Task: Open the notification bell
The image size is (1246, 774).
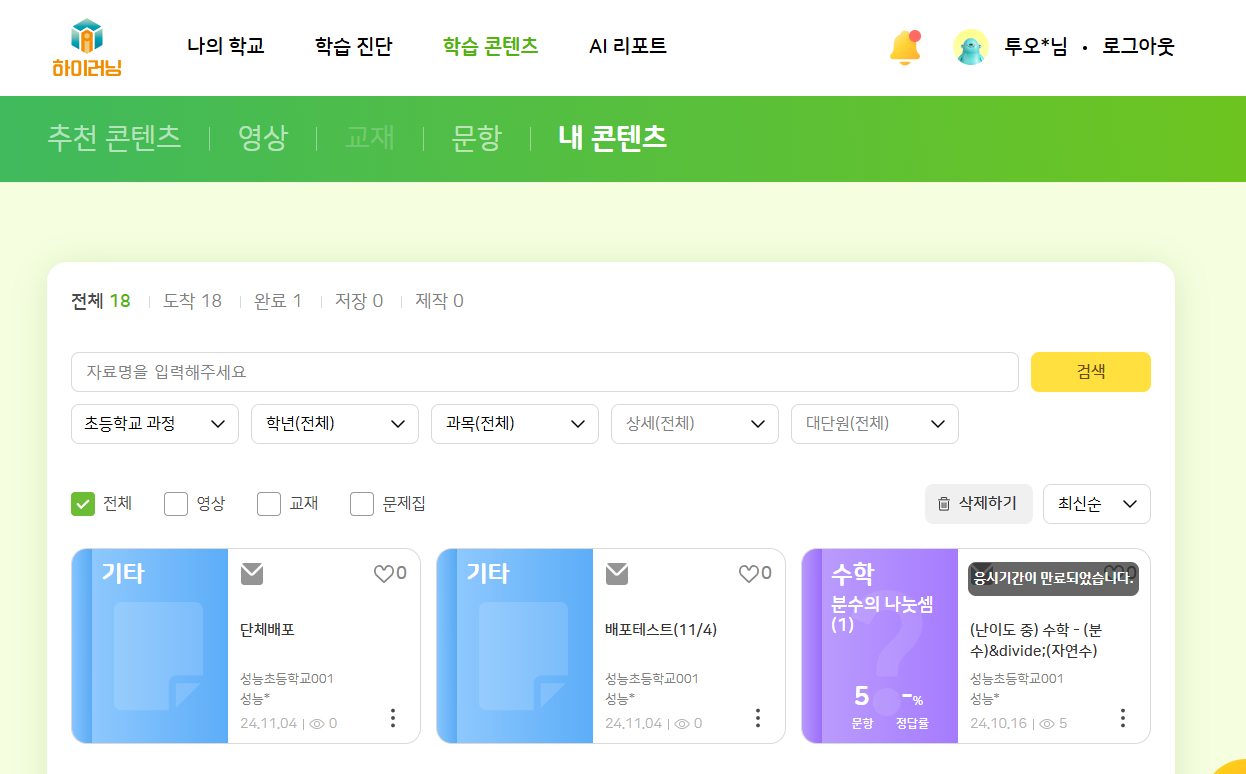Action: pos(905,47)
